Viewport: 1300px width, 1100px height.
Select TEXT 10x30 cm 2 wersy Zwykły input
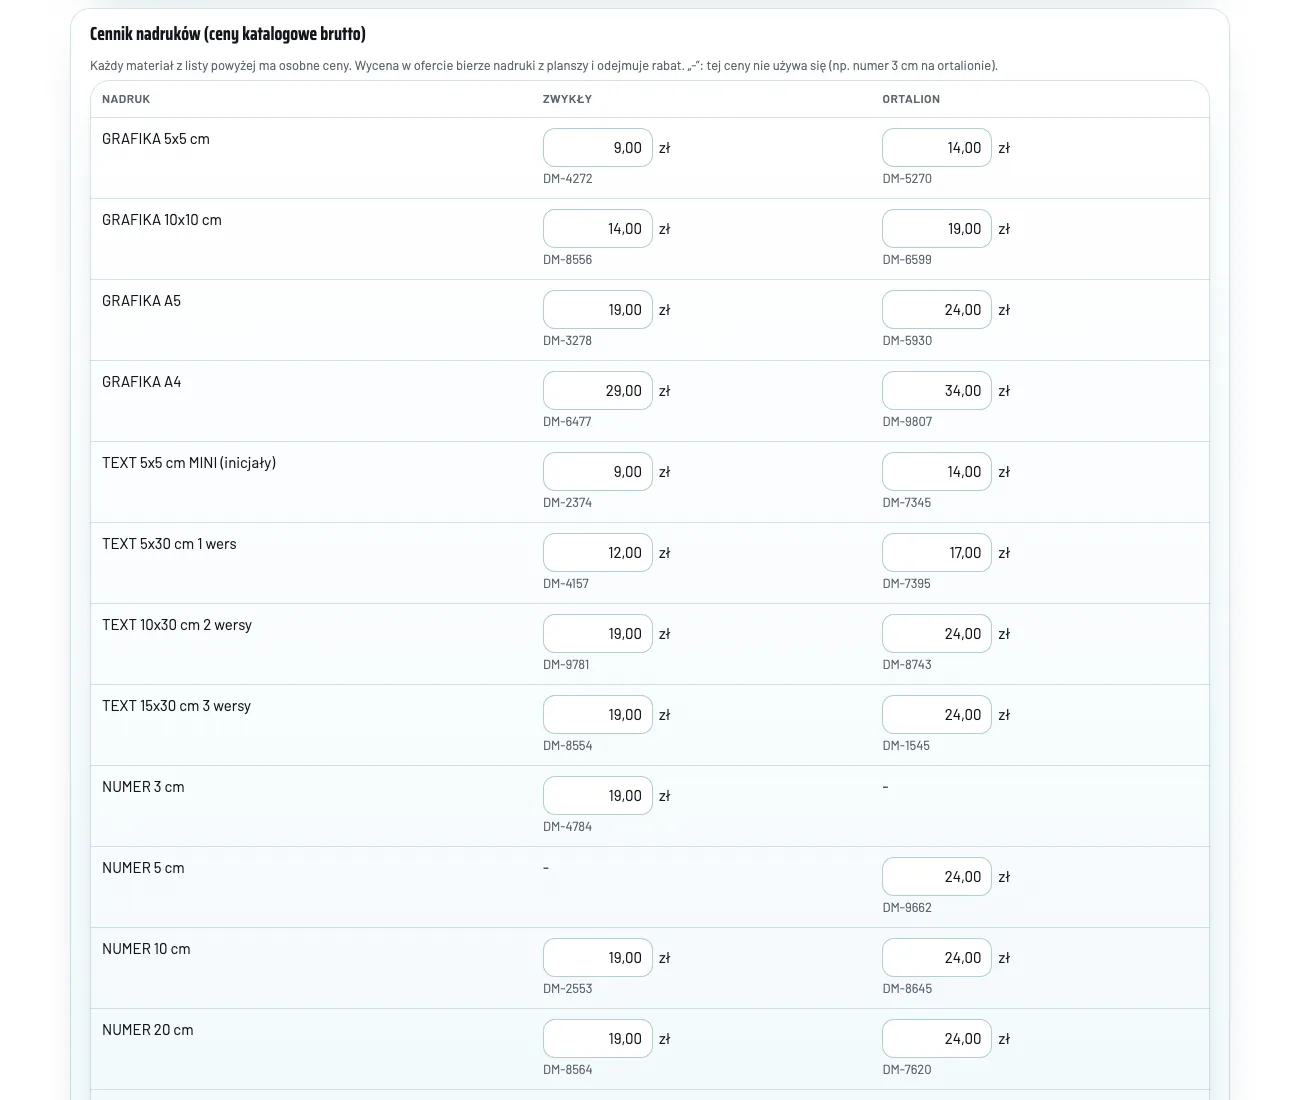[598, 634]
